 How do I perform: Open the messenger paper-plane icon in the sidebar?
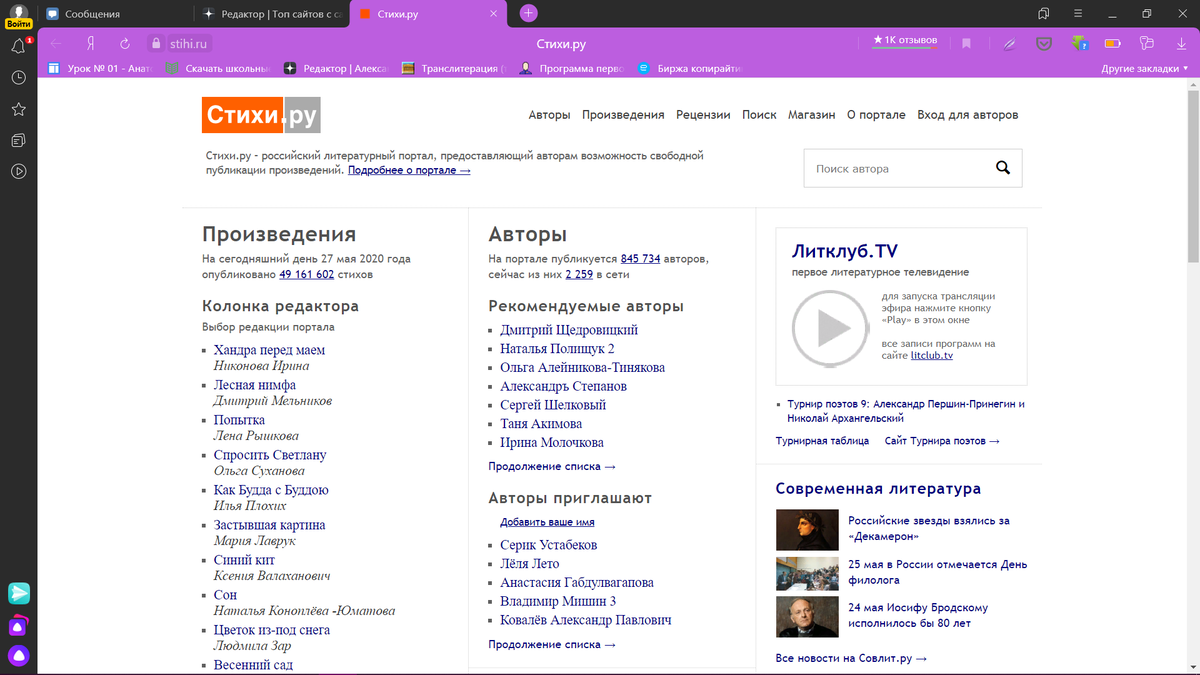coord(19,593)
